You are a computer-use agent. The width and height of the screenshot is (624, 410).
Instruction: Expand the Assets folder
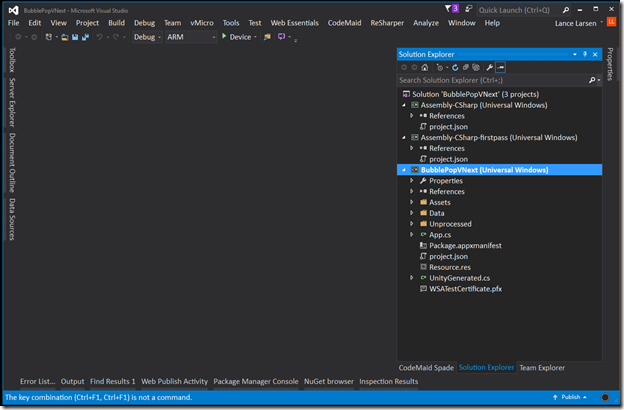point(412,202)
